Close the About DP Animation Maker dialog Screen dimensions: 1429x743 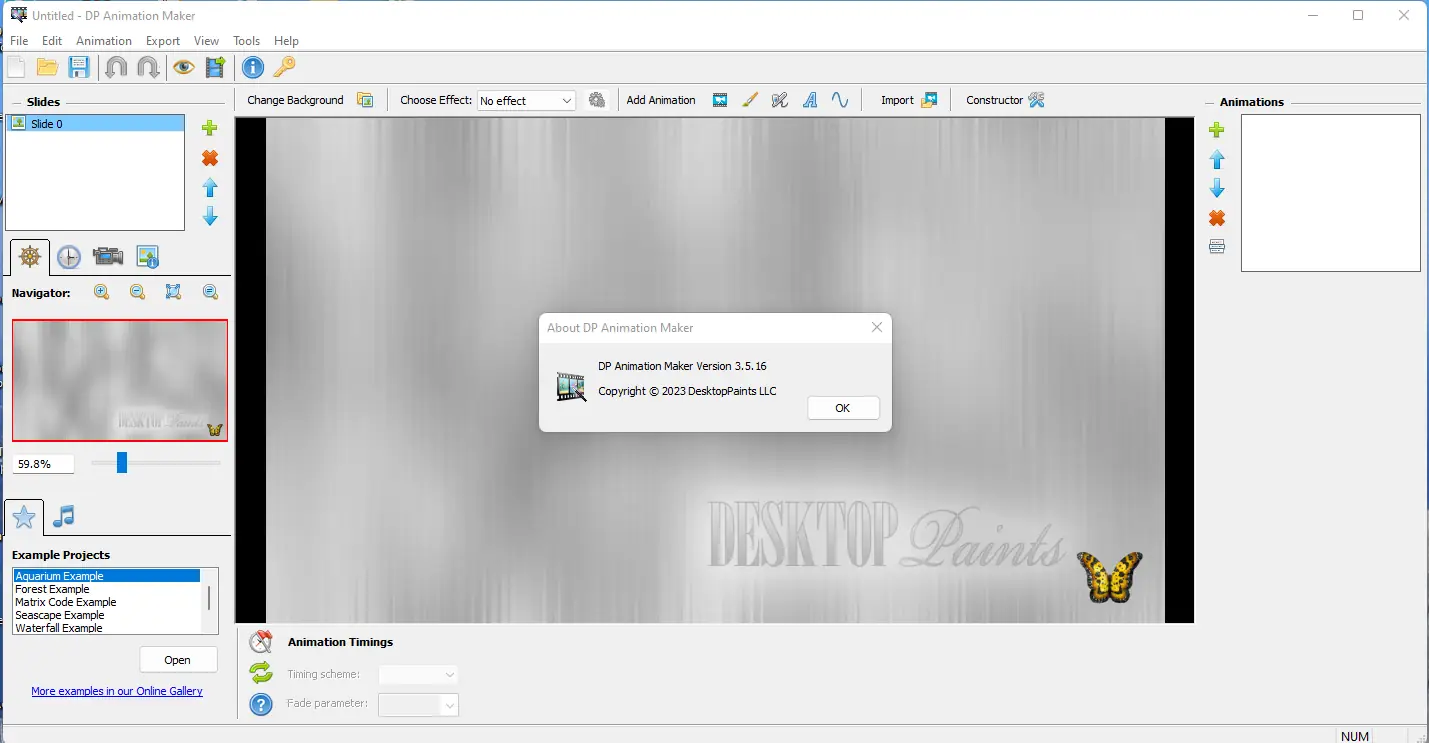[x=877, y=327]
